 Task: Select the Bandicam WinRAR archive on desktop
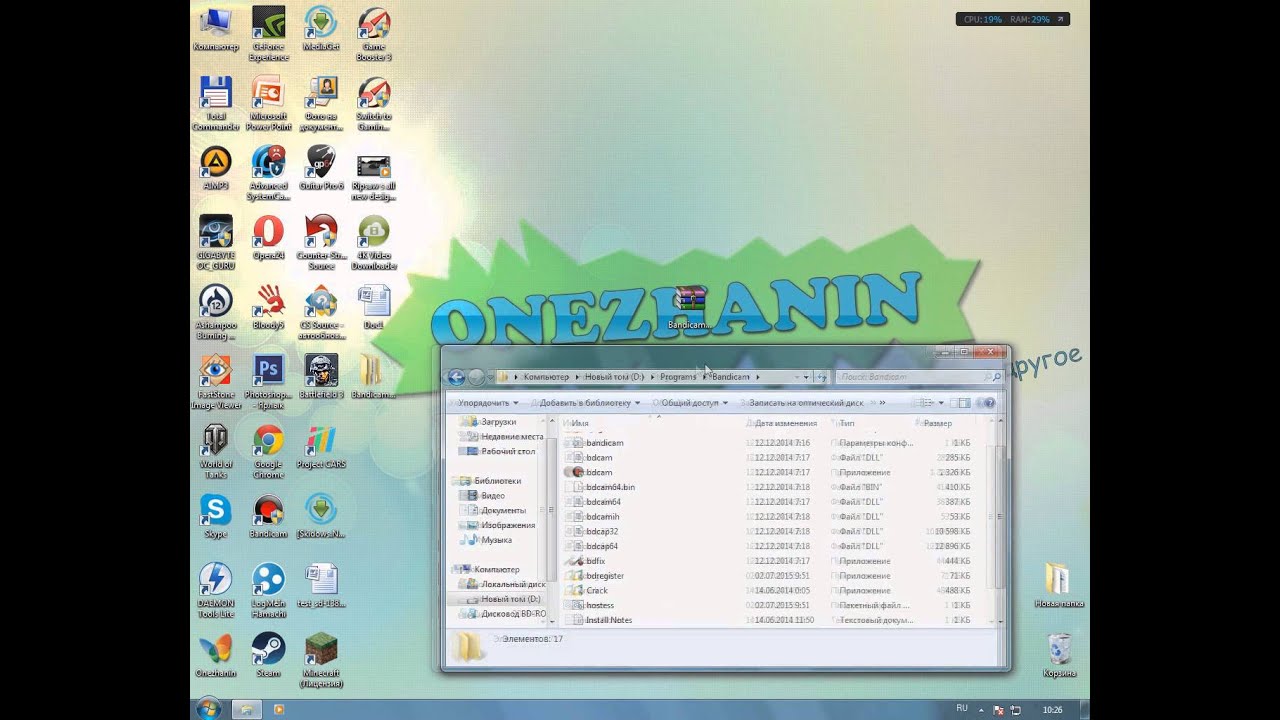(689, 307)
